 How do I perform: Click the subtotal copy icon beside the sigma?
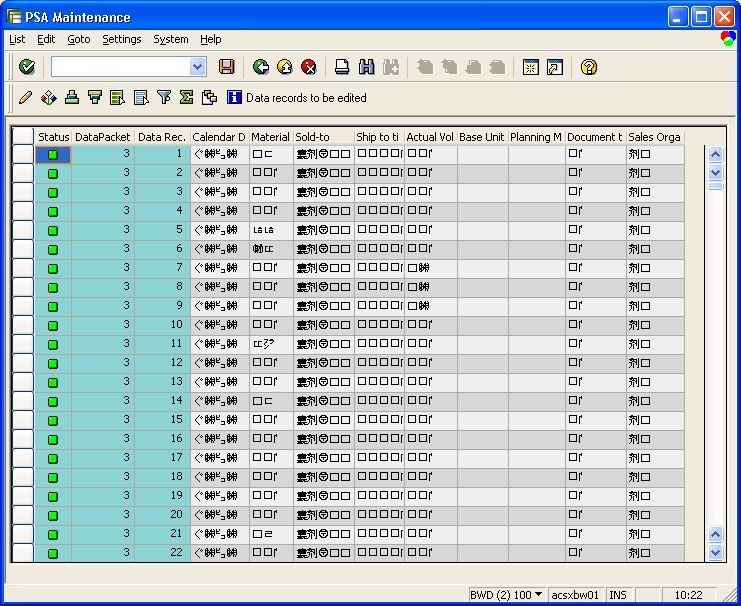pos(209,97)
